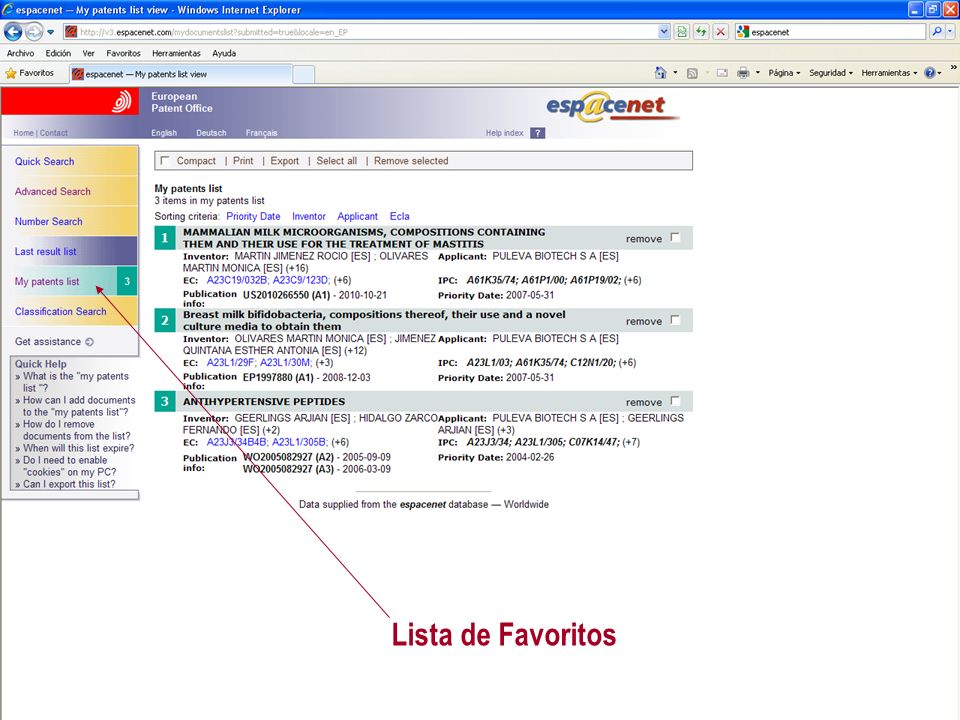Image resolution: width=960 pixels, height=720 pixels.
Task: Sort list by Inventor
Action: 309,216
